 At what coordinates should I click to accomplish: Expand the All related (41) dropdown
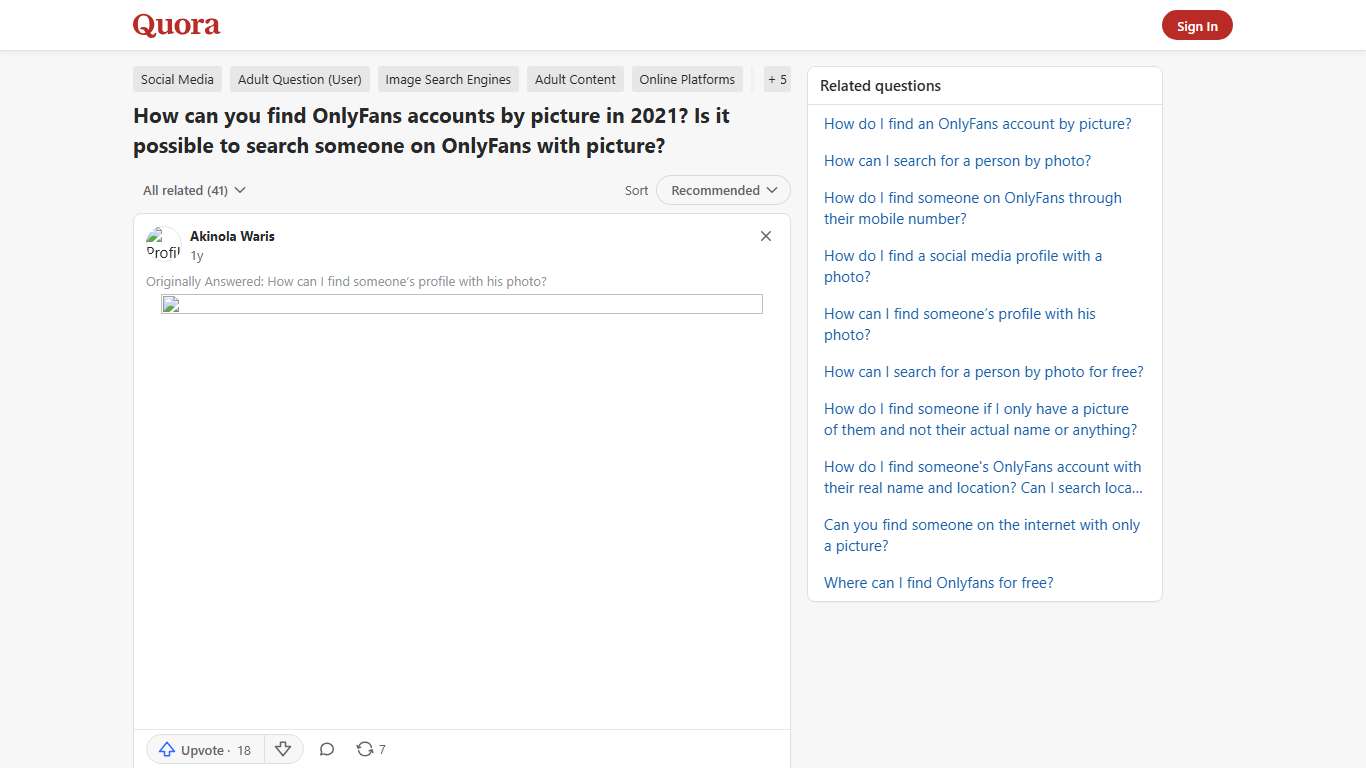pos(193,190)
